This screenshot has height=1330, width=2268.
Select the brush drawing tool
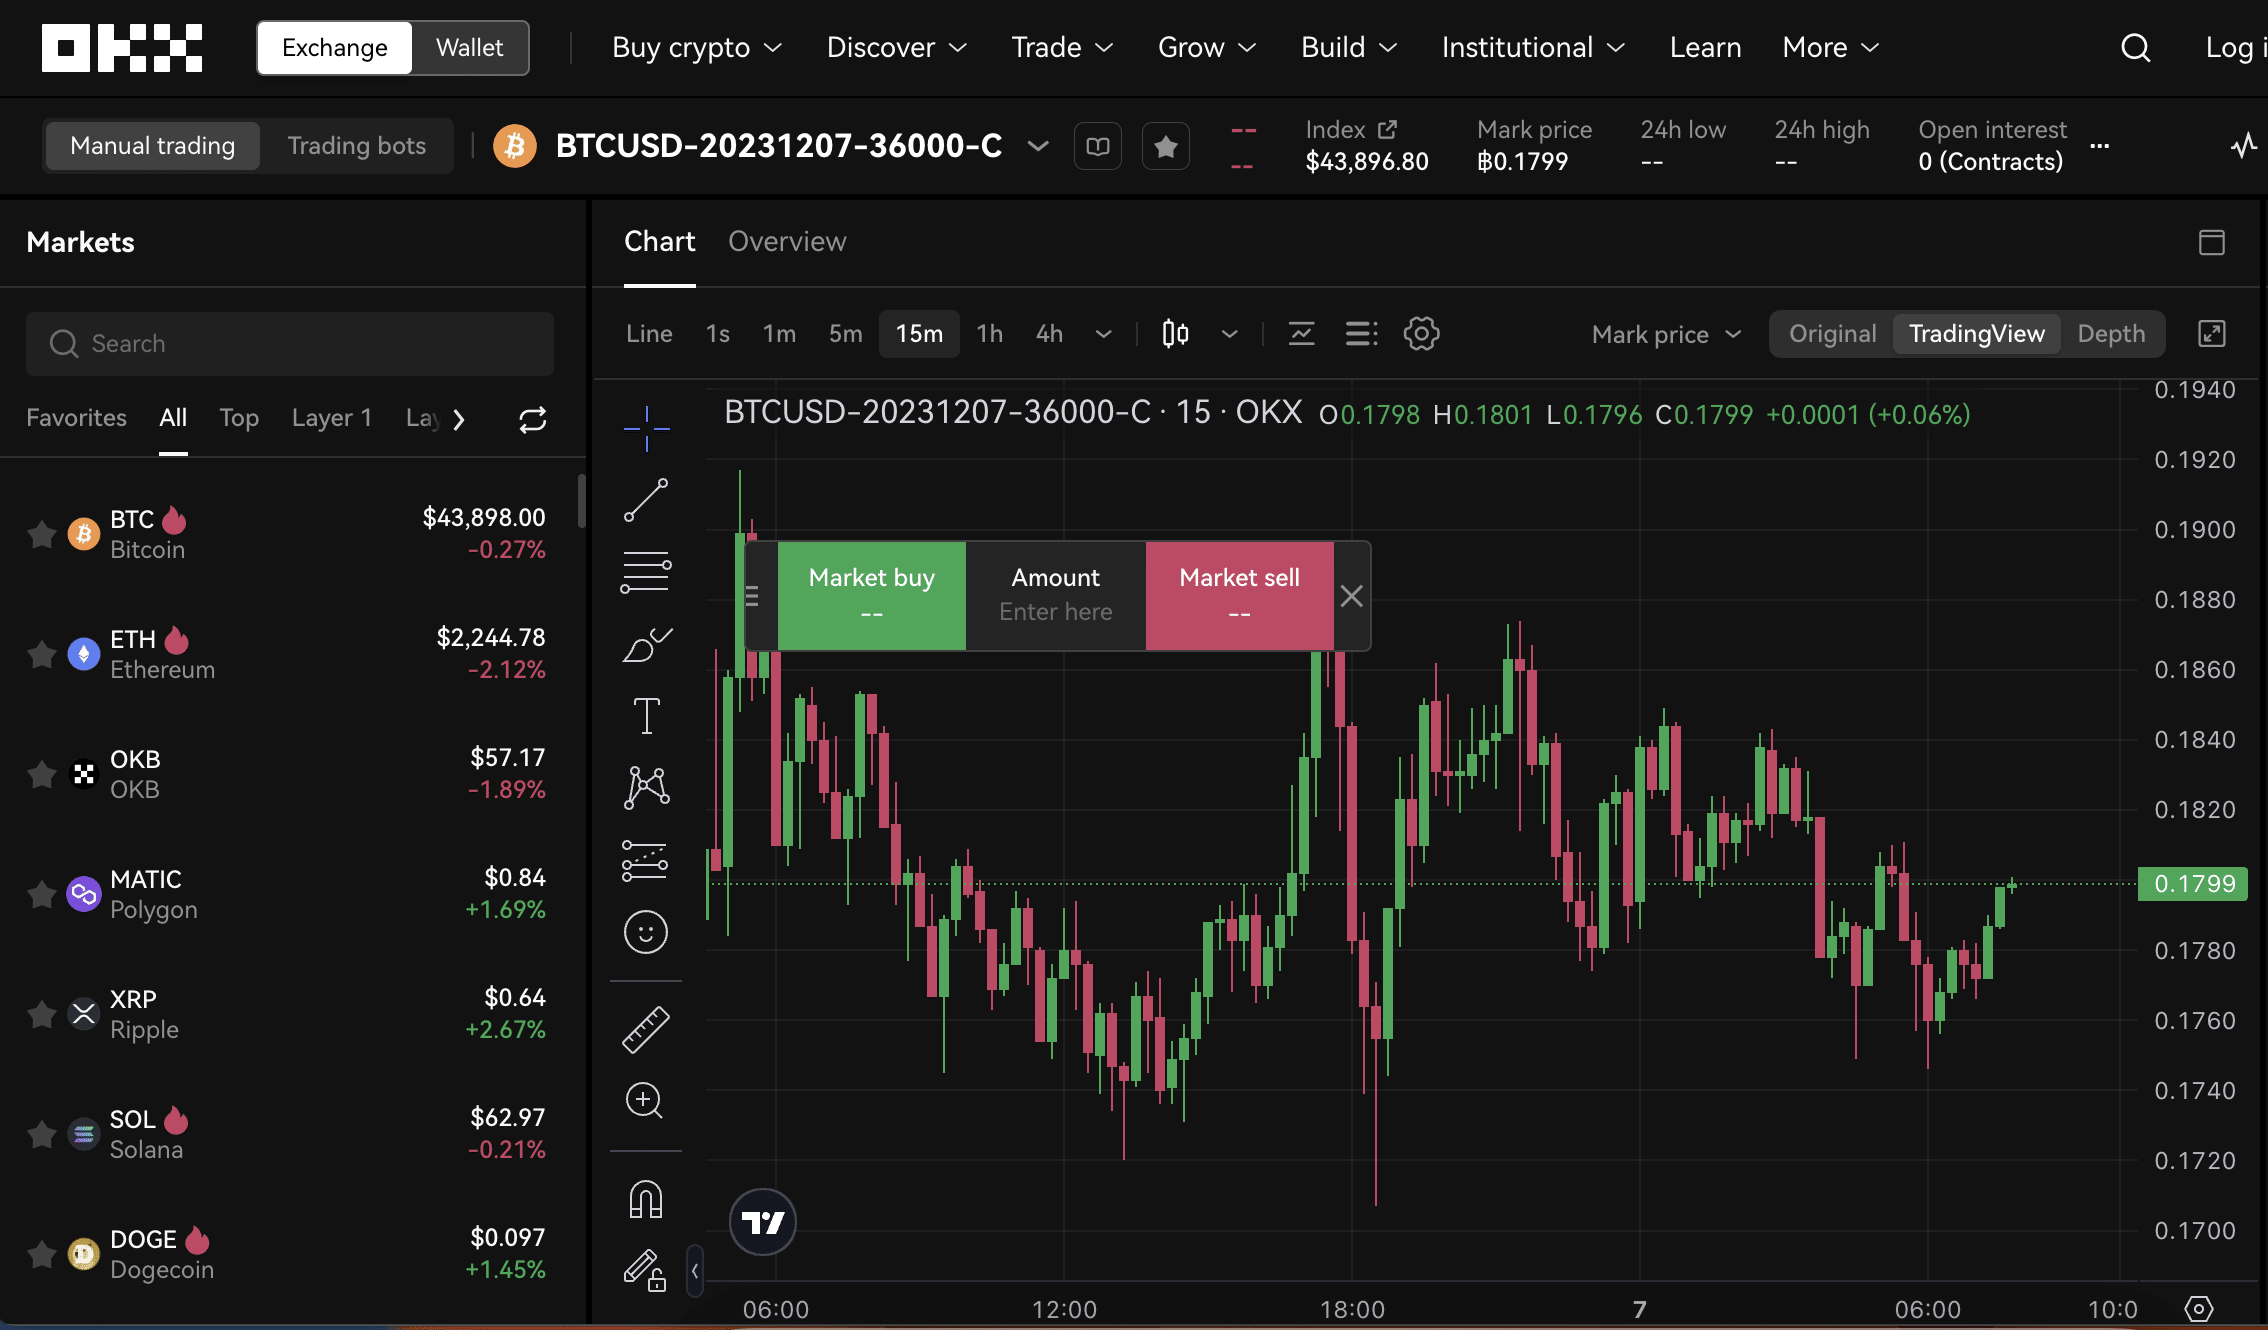(646, 645)
